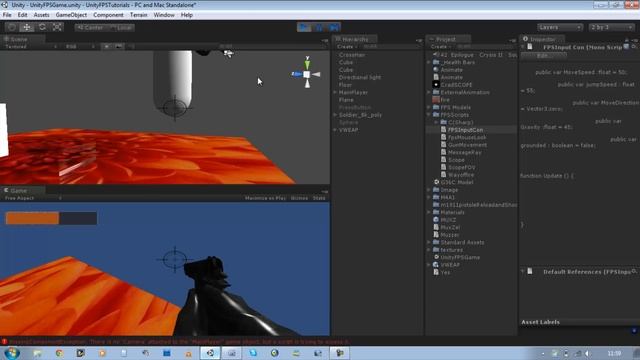Switch to the Scene tab
Viewport: 640px width, 360px height.
pos(22,39)
